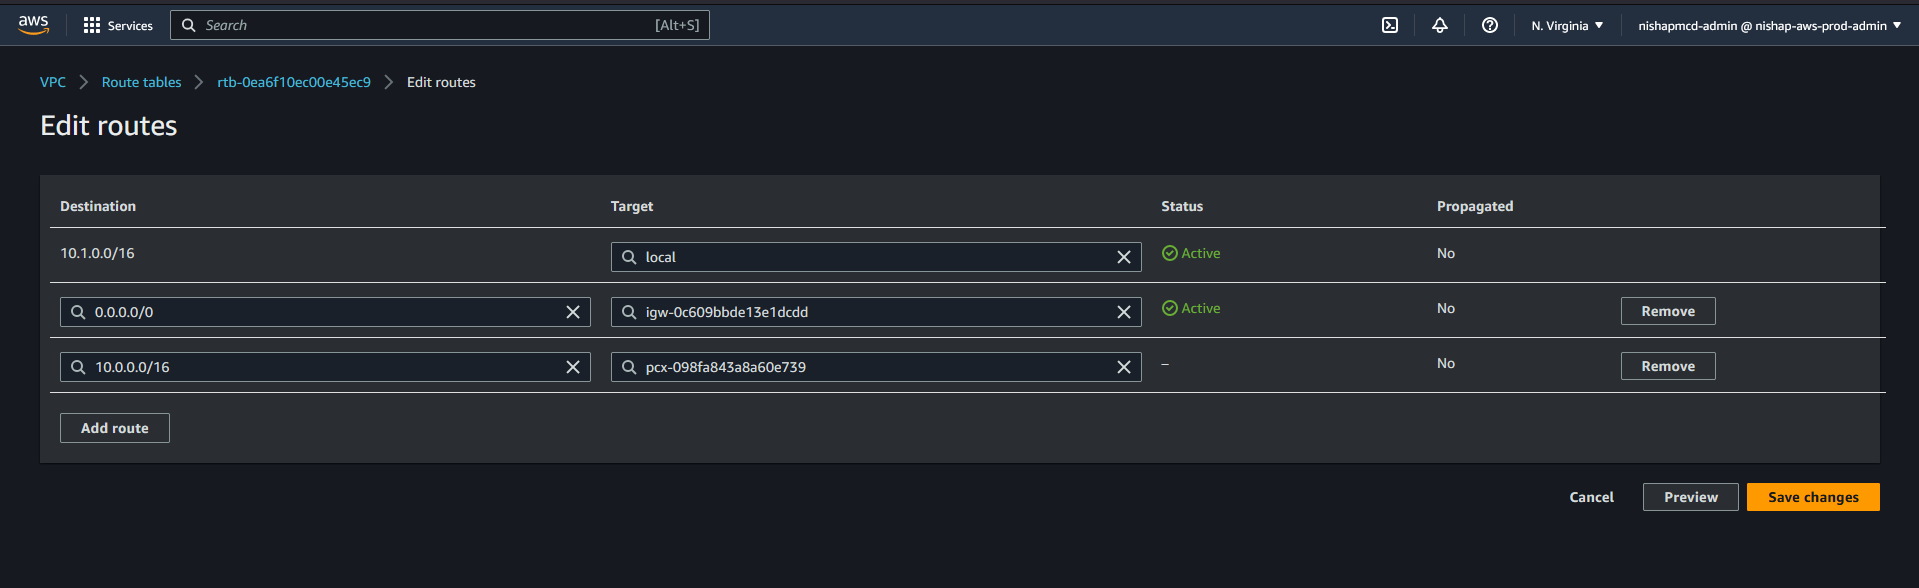Clear the 10.0.0.0/16 destination field
The image size is (1919, 588).
573,367
